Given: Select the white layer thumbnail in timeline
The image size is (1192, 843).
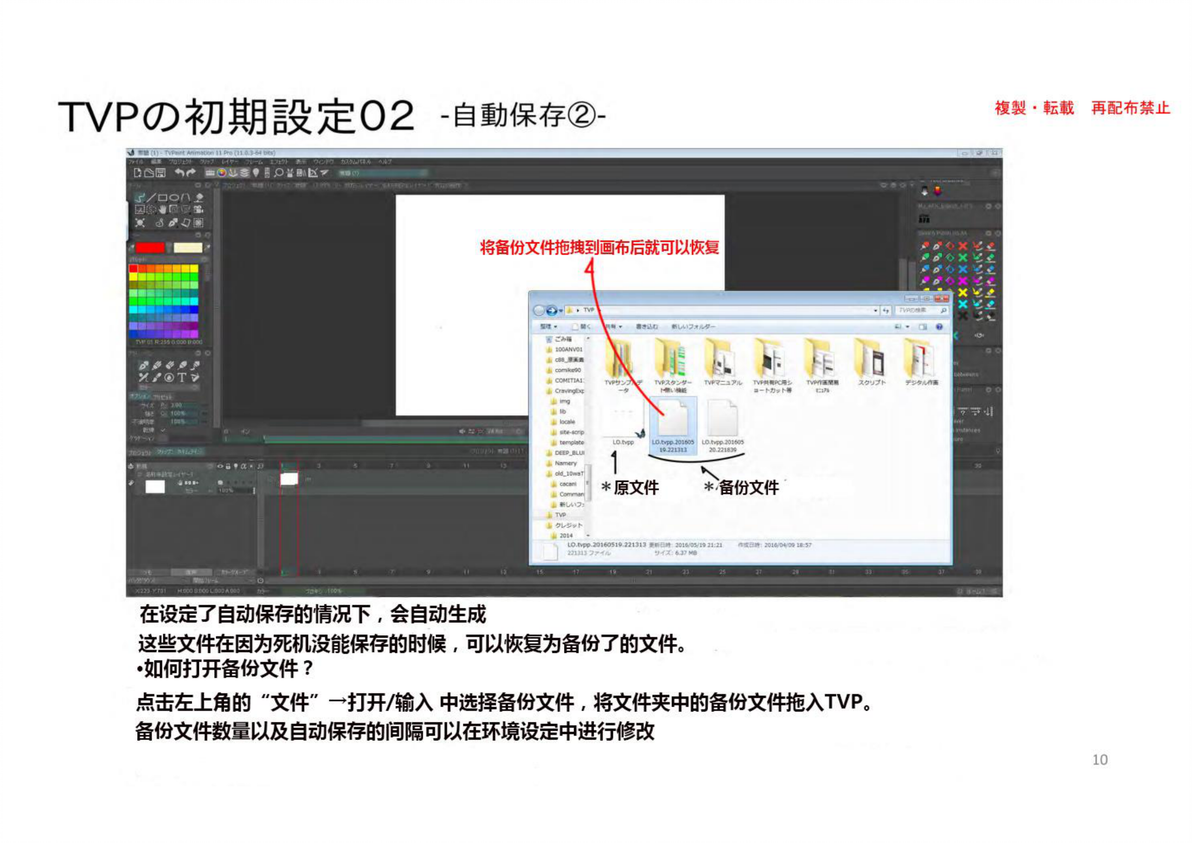Looking at the screenshot, I should click(x=155, y=486).
